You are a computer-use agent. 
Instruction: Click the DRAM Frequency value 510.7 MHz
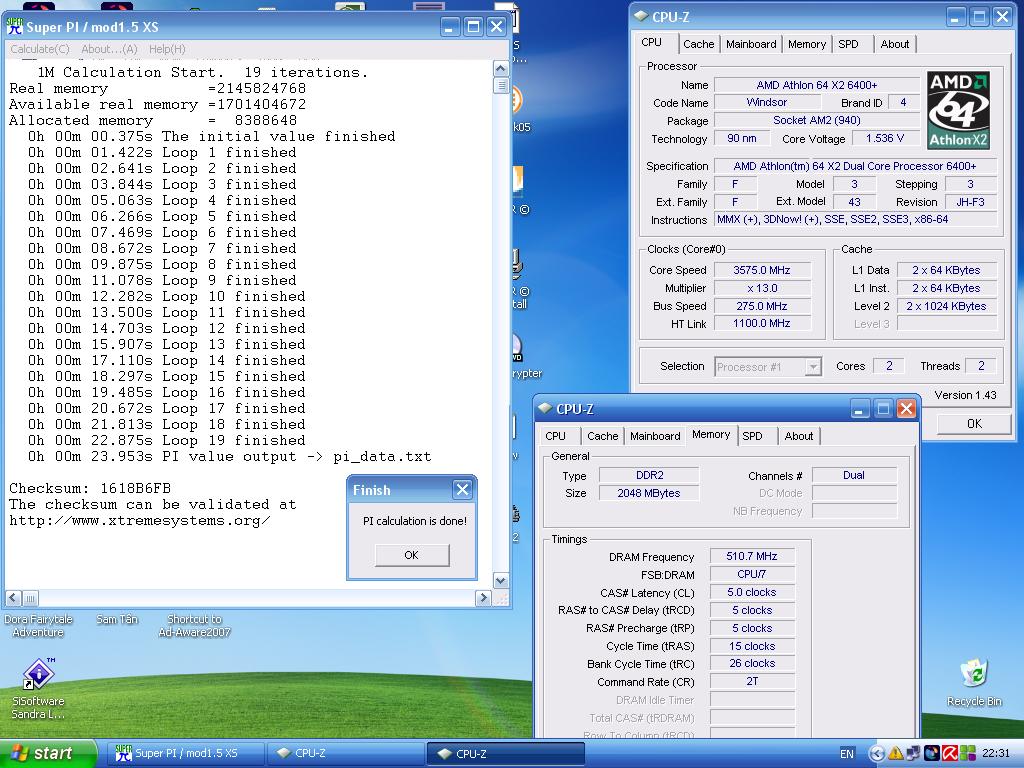(x=752, y=556)
